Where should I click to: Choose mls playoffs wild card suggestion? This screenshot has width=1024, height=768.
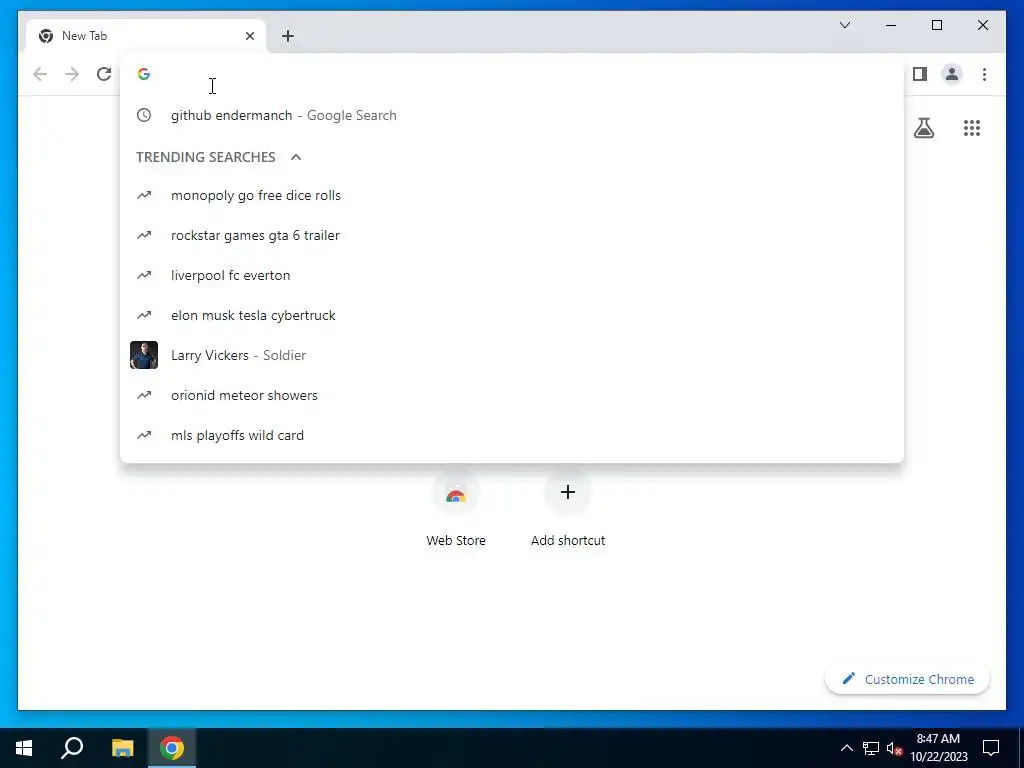click(x=512, y=435)
